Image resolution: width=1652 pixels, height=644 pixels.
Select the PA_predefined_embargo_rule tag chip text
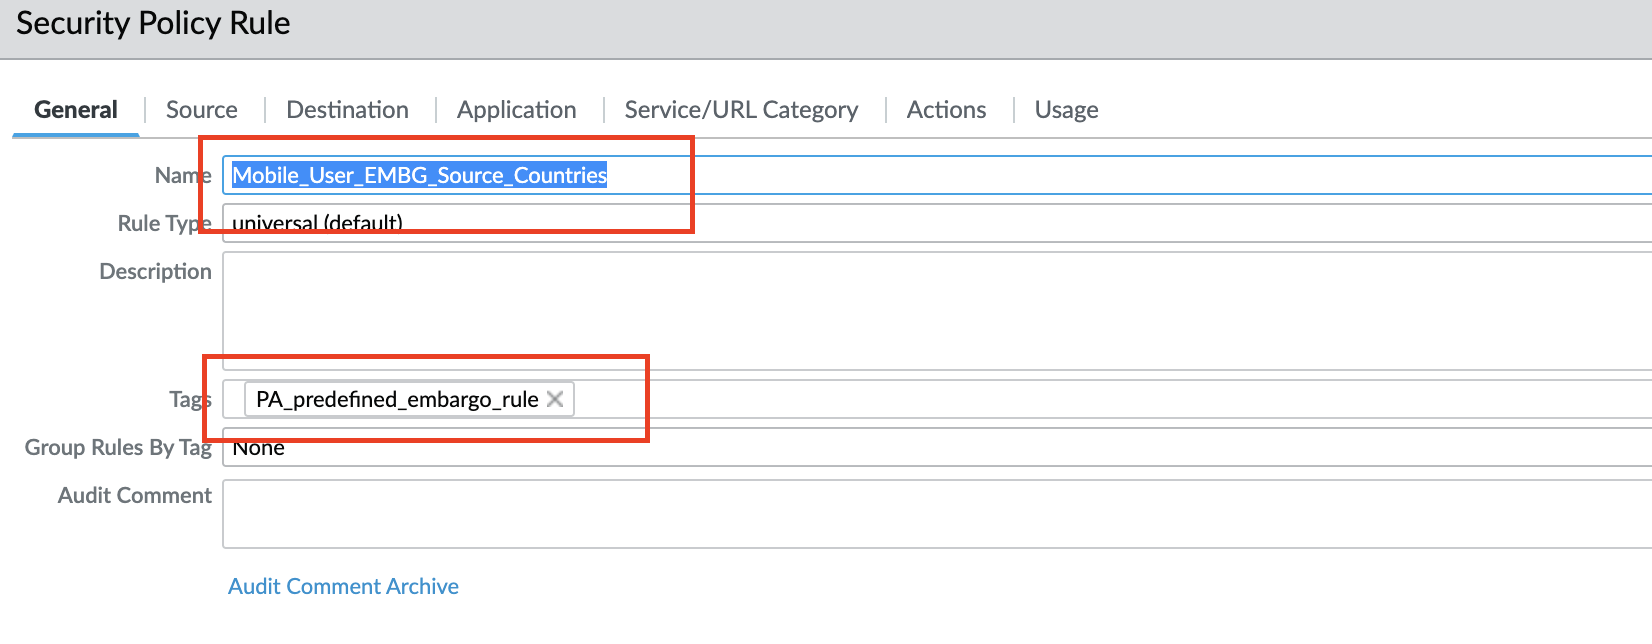coord(397,399)
